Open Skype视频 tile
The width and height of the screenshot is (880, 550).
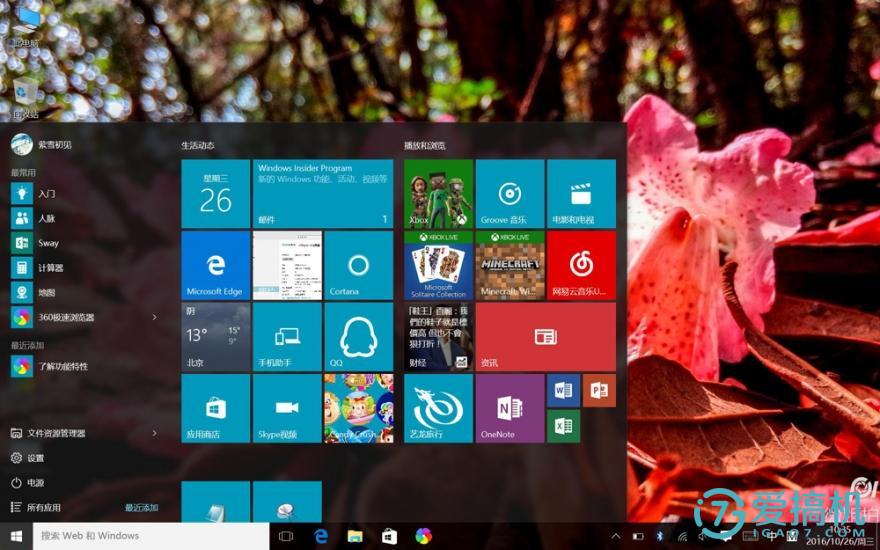coord(287,408)
